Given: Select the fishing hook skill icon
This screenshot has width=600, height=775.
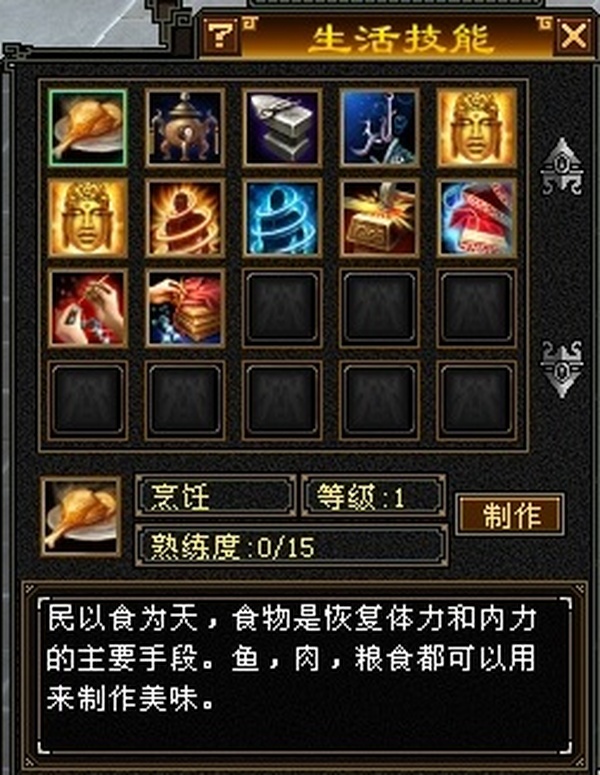Looking at the screenshot, I should (x=380, y=128).
